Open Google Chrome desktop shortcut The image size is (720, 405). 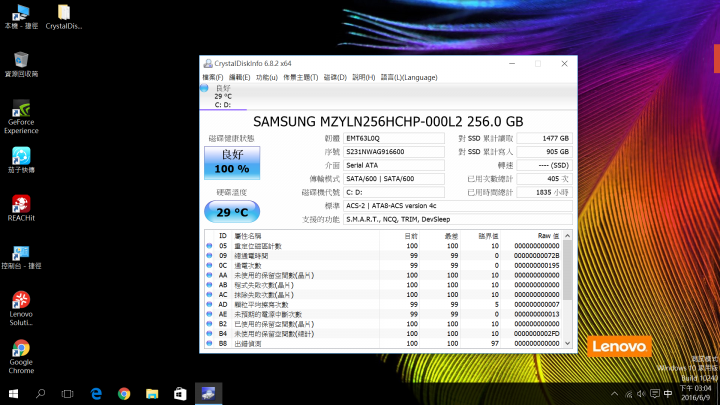pos(21,357)
